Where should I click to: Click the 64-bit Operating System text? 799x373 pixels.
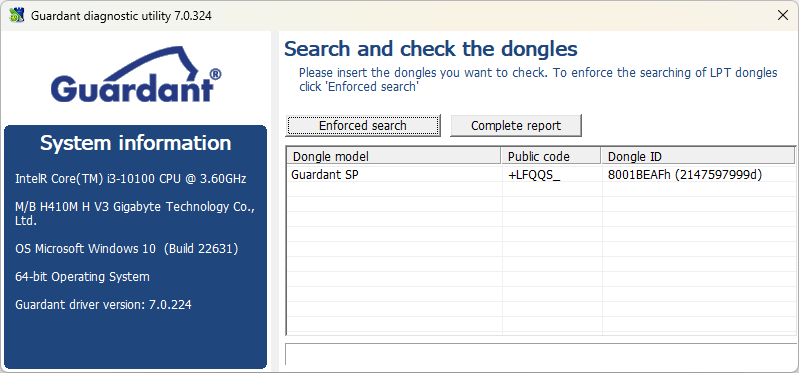pos(83,277)
